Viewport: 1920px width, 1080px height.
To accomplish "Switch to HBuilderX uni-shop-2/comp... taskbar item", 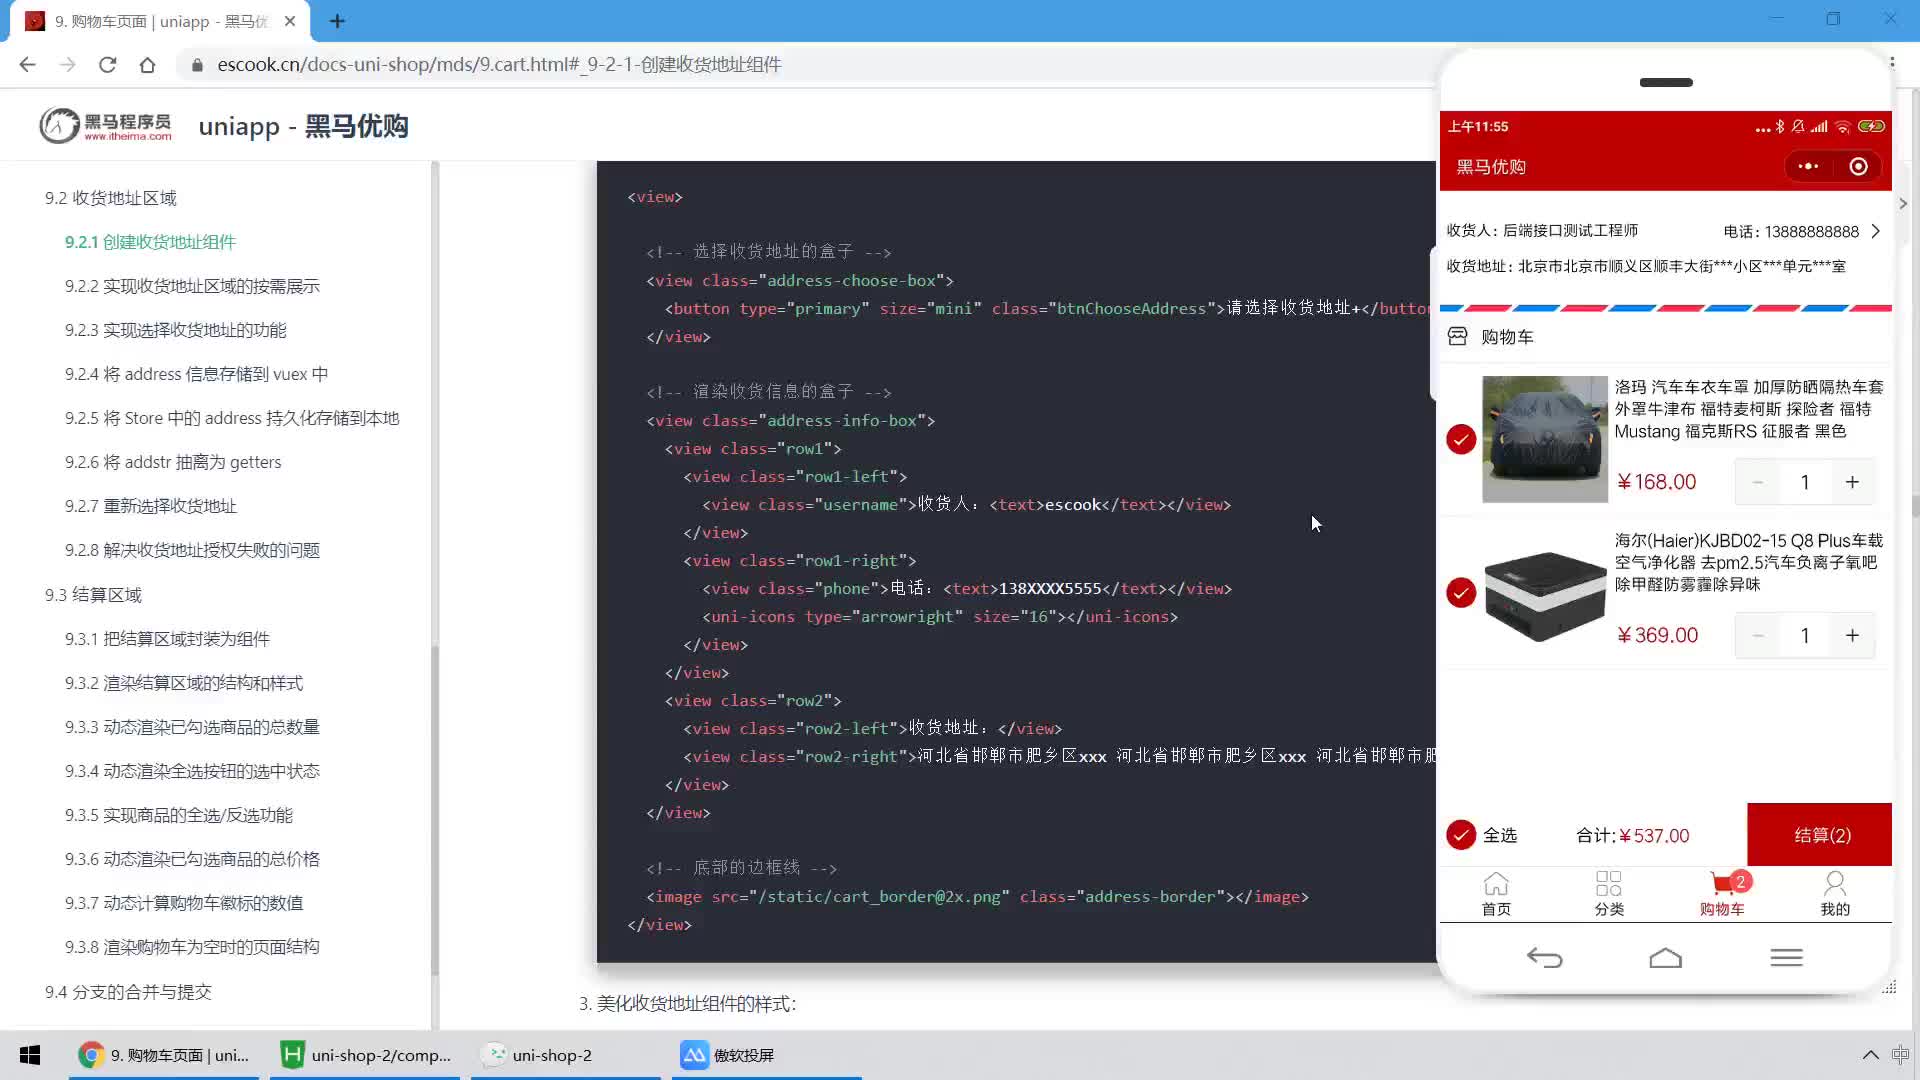I will tap(365, 1055).
